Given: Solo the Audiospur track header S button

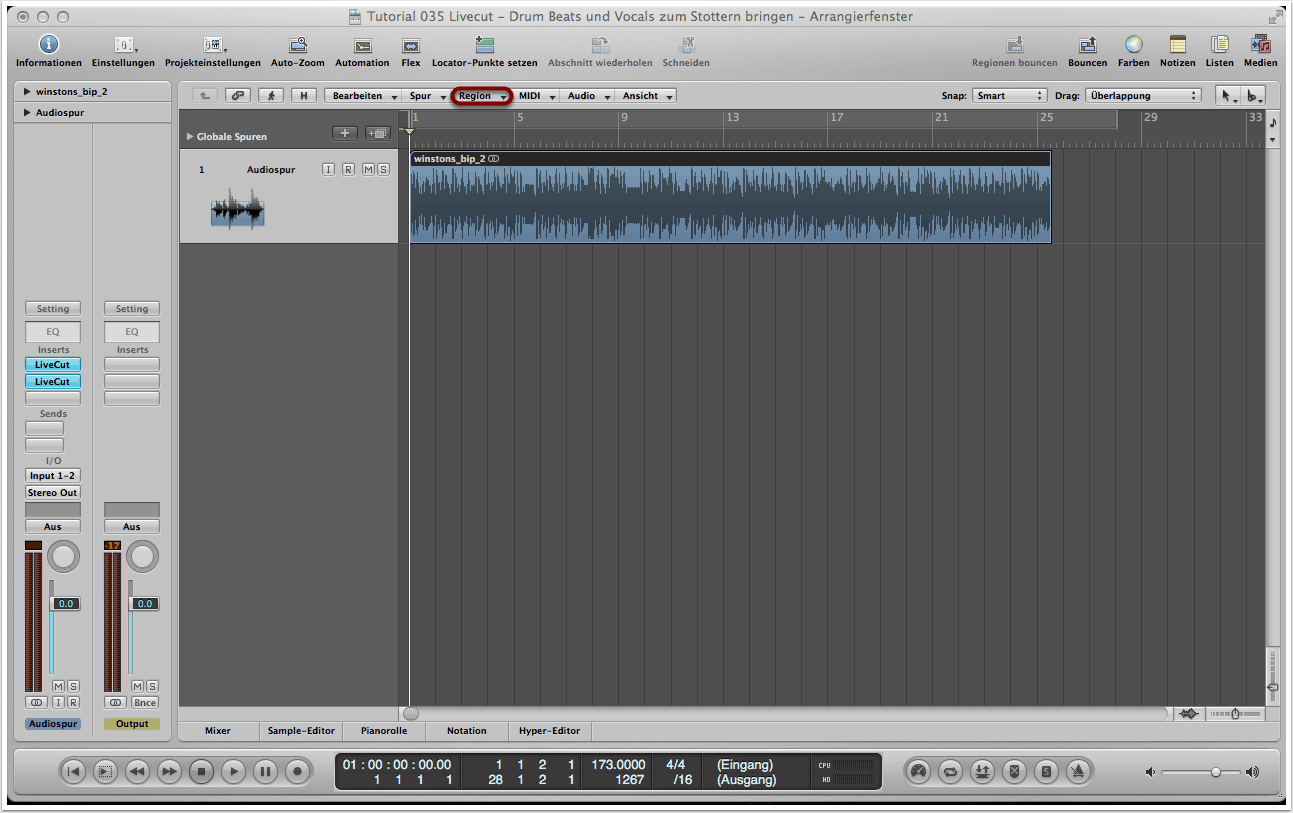Looking at the screenshot, I should coord(382,170).
